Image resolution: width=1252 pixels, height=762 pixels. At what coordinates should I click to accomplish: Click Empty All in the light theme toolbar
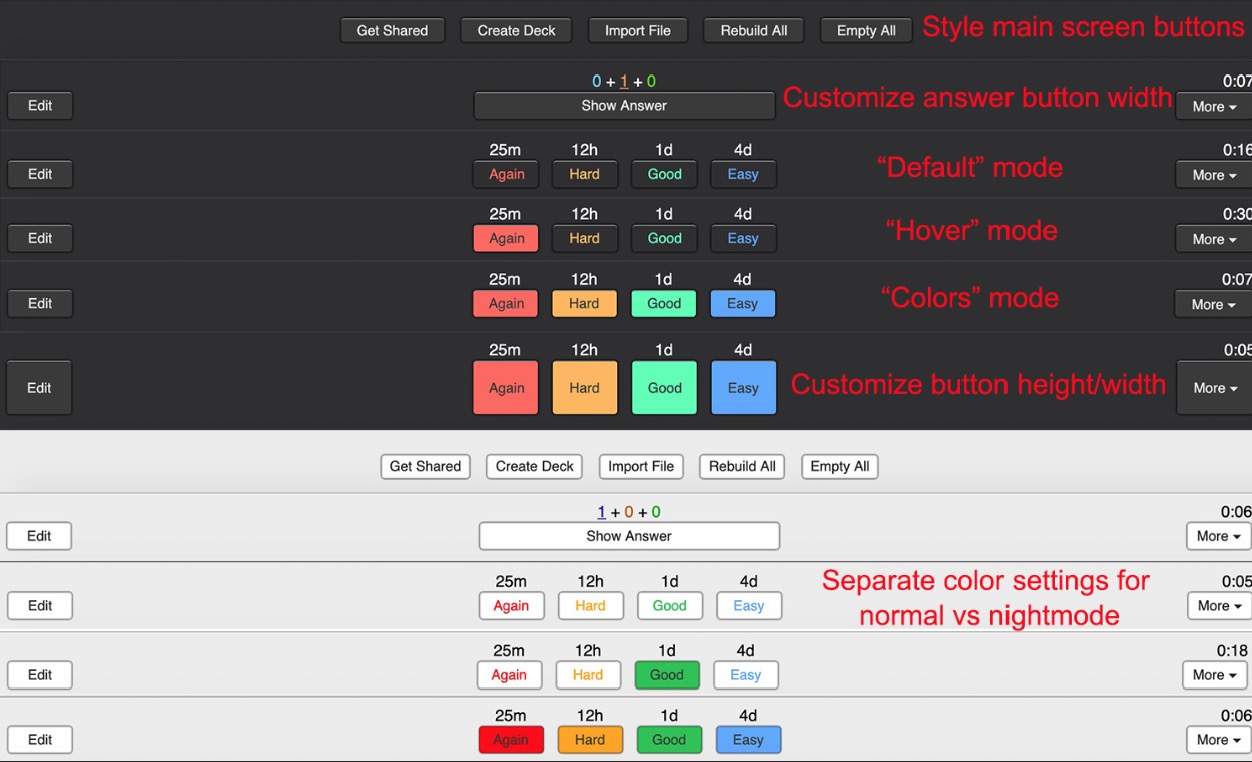click(x=839, y=466)
